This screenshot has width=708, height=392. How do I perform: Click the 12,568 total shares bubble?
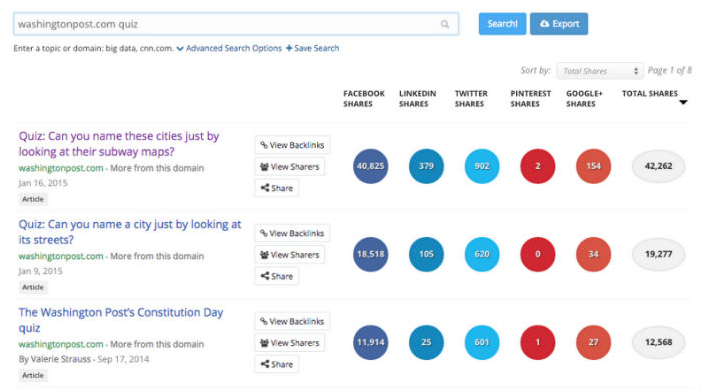pos(658,342)
